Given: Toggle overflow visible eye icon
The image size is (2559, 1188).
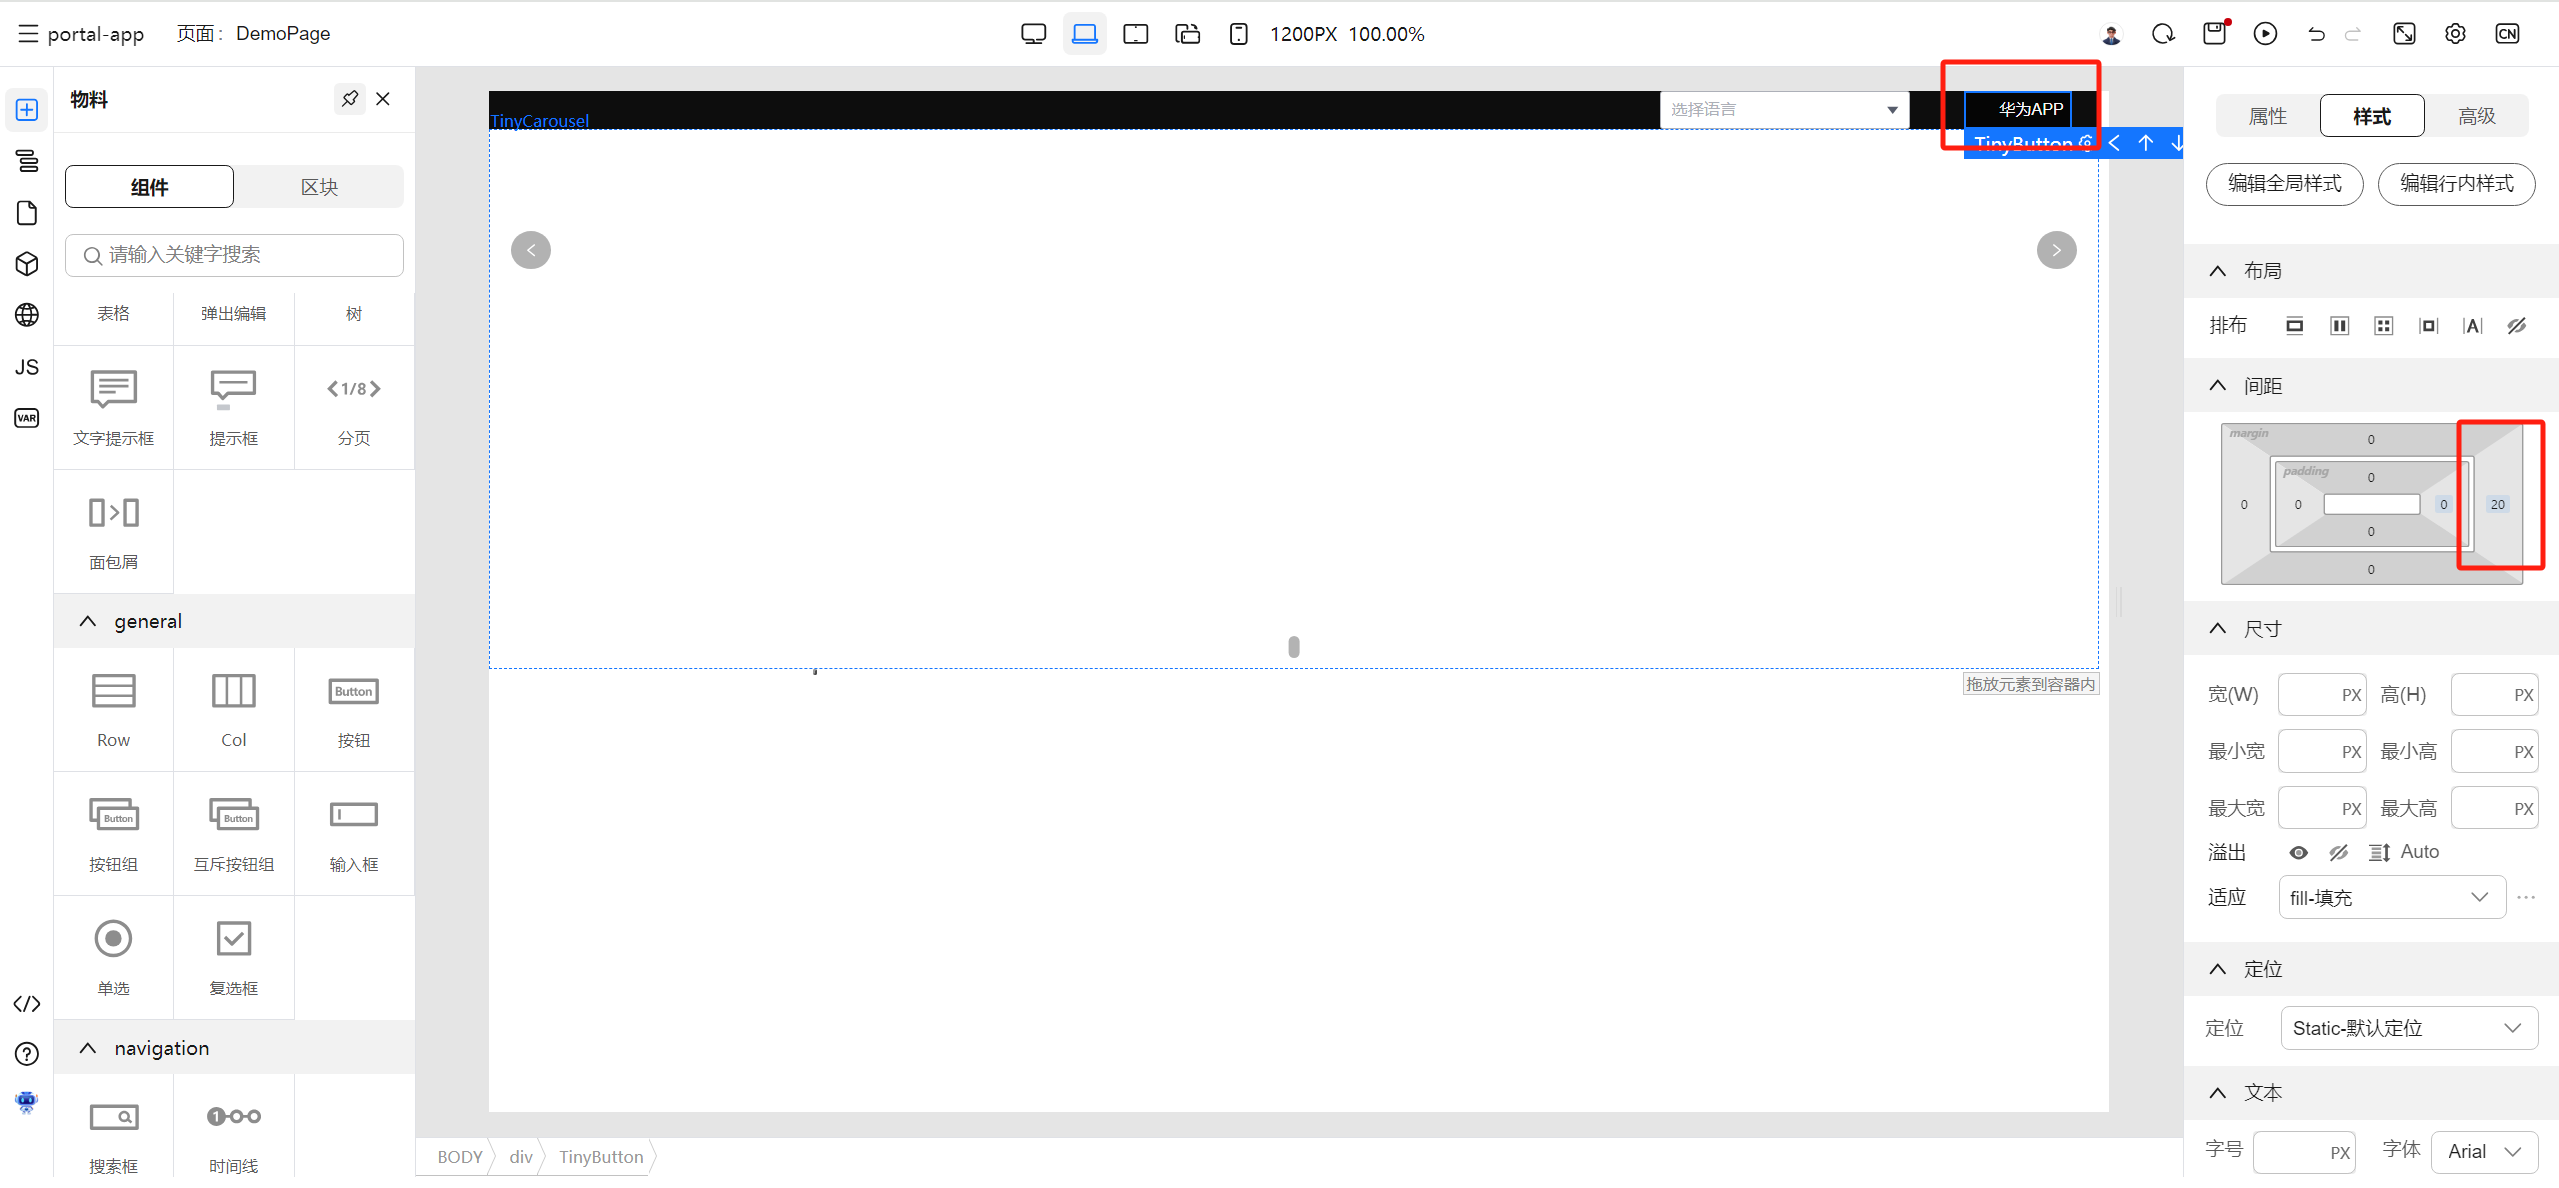Looking at the screenshot, I should click(2298, 852).
